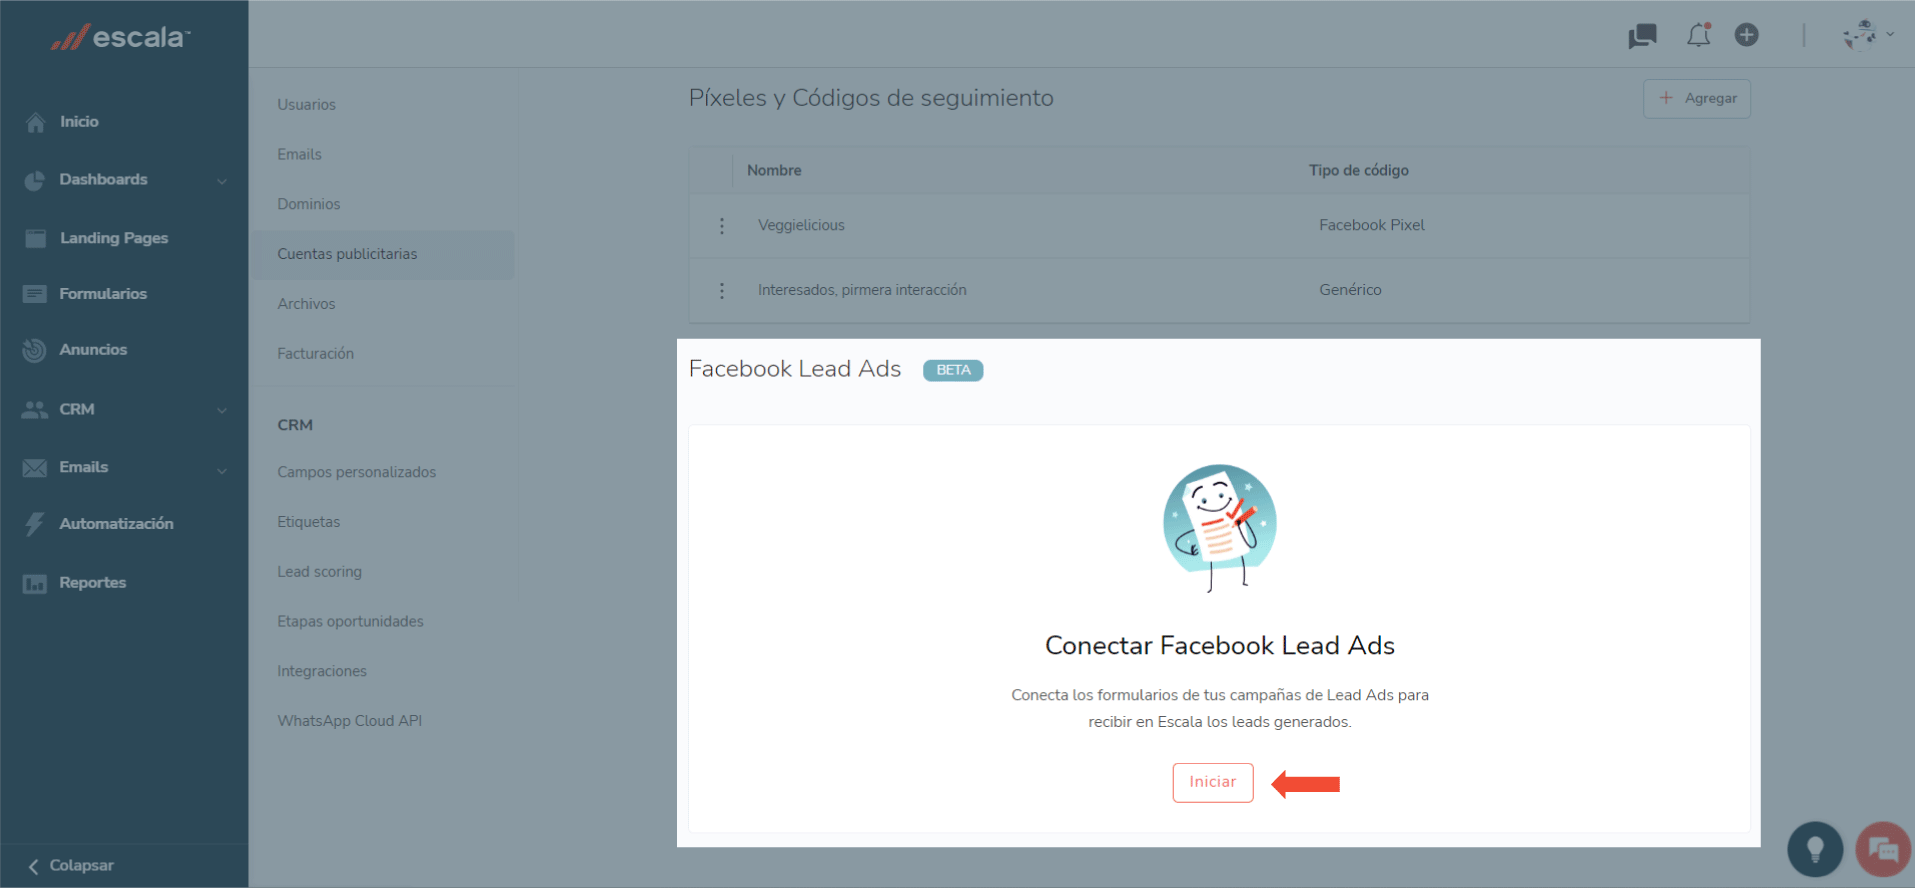Click the Interesados, pirmera interacción row
The height and width of the screenshot is (888, 1915).
pyautogui.click(x=1218, y=291)
